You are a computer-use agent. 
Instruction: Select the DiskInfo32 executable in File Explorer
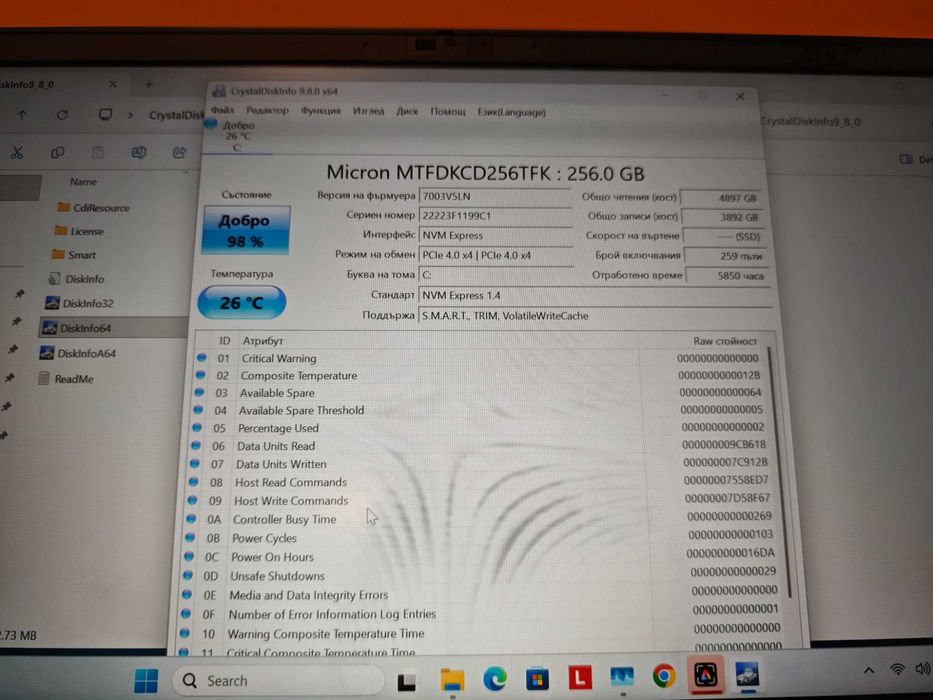pos(79,303)
